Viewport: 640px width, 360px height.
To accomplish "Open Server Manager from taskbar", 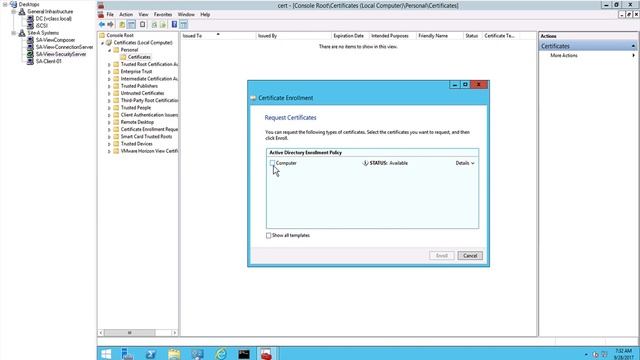I will 127,354.
